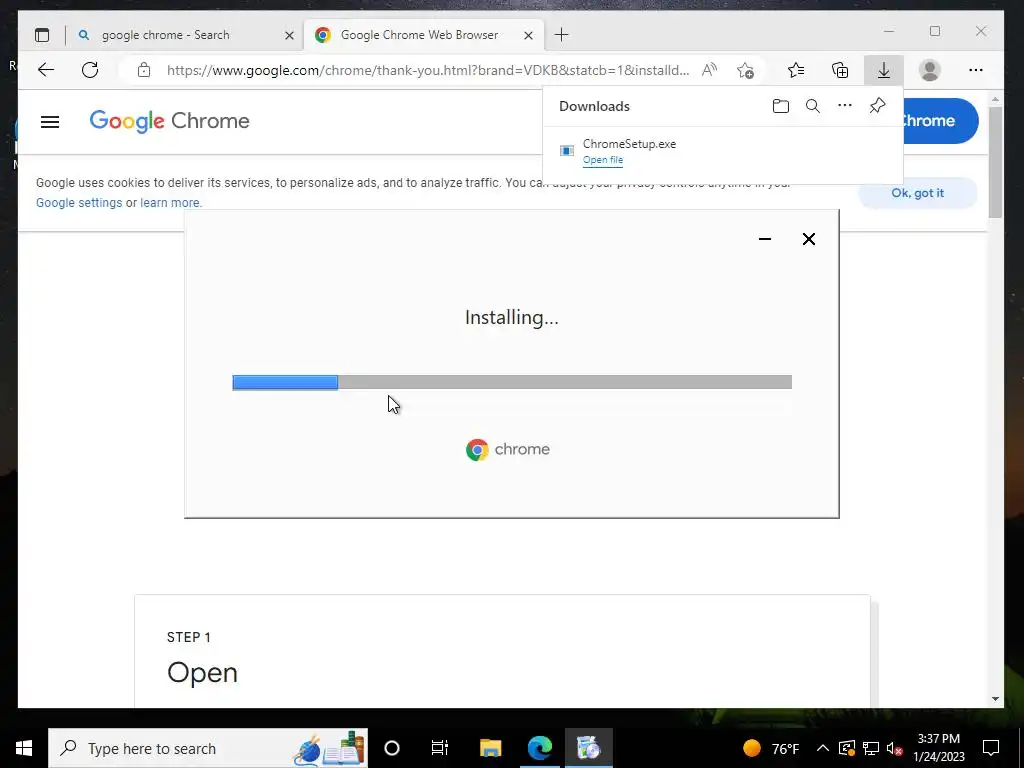Select the Google Chrome Web Browser tab
The image size is (1024, 768).
(425, 35)
